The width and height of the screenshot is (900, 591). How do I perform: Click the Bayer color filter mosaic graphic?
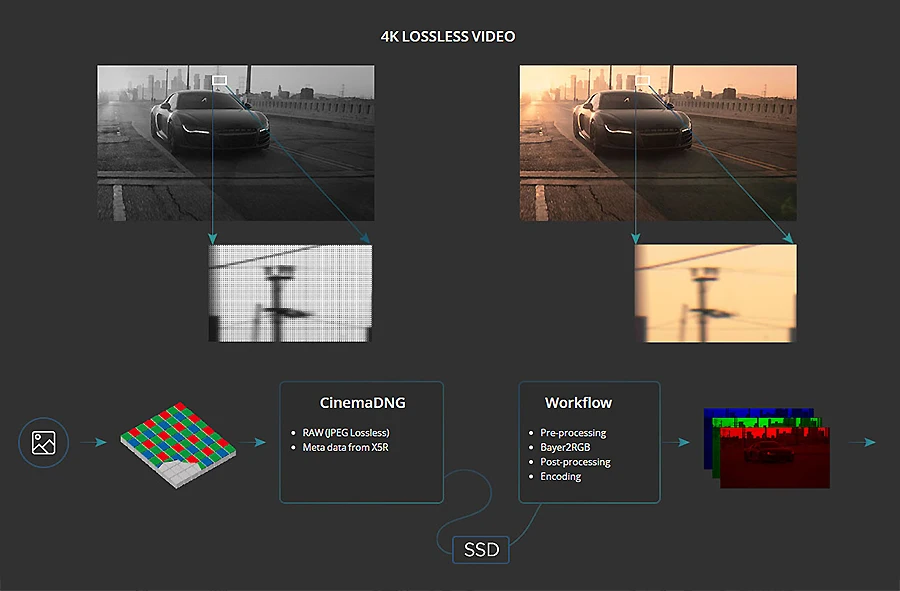point(178,445)
